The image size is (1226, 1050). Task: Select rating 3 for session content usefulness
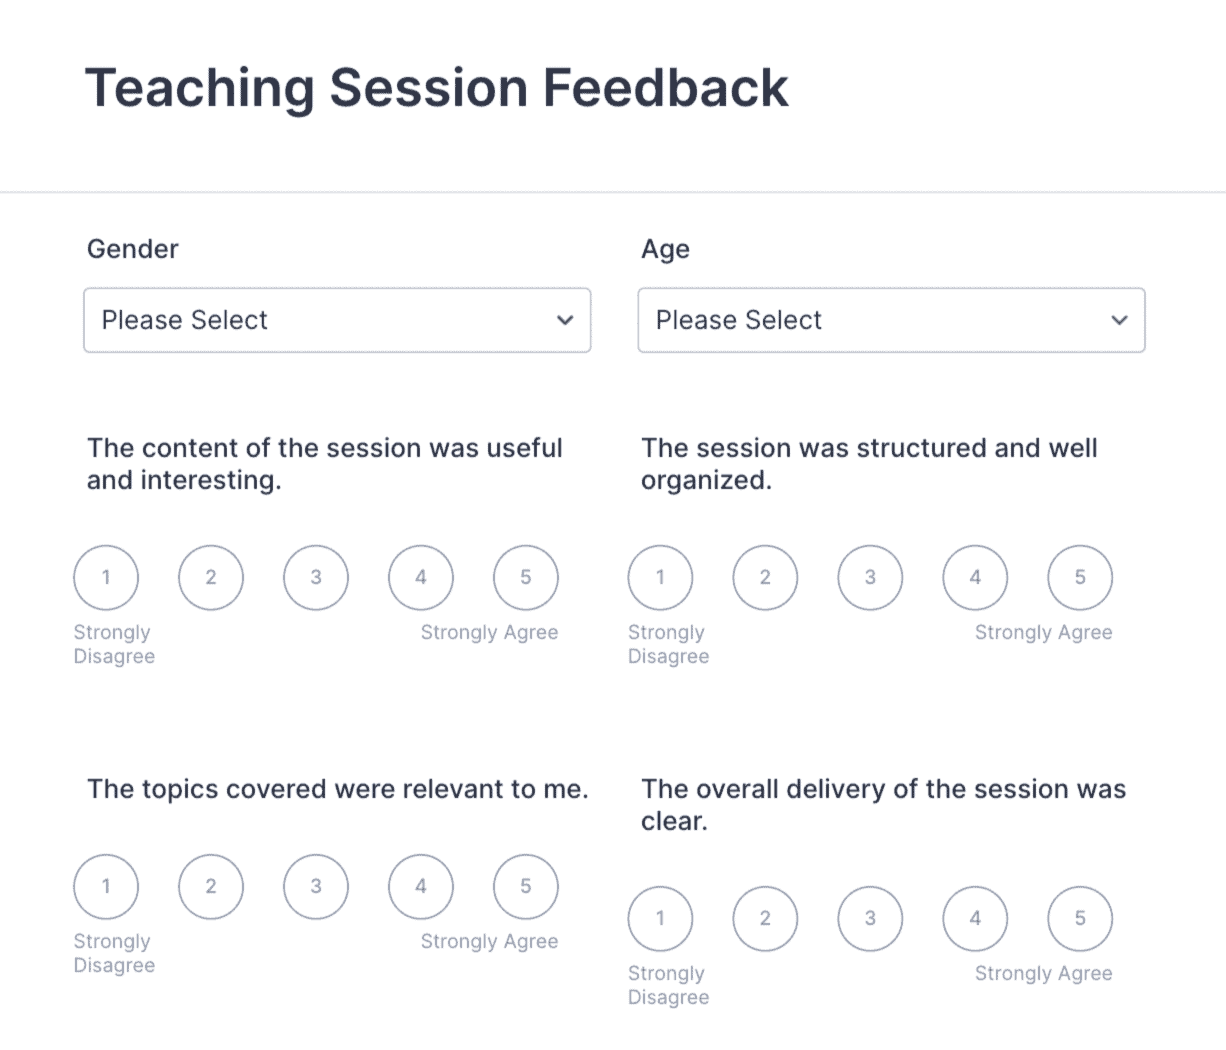tap(315, 577)
